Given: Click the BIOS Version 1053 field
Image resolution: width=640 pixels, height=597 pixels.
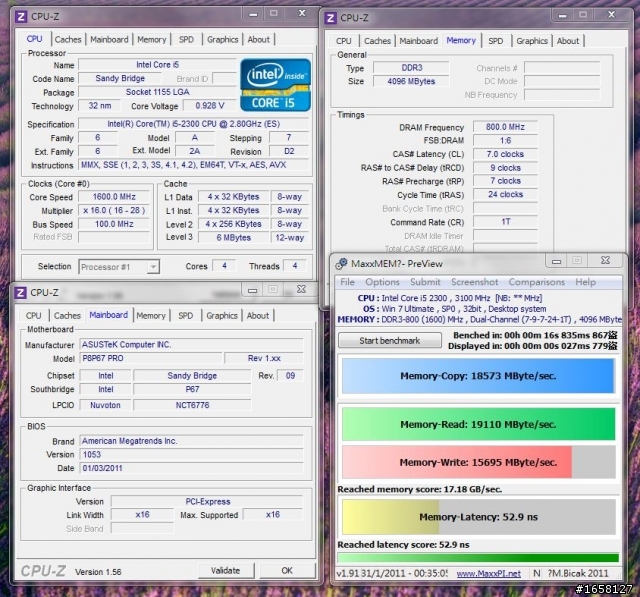Looking at the screenshot, I should (x=191, y=455).
